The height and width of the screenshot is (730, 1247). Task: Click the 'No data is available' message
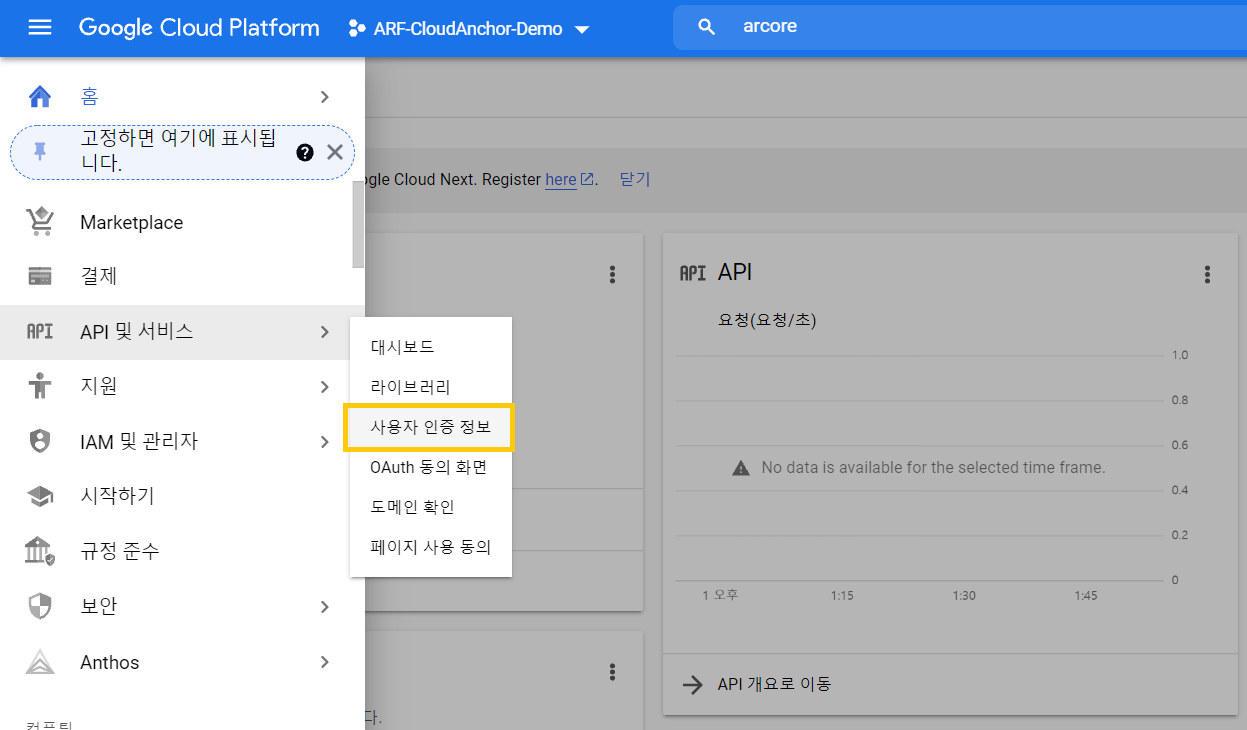tap(933, 467)
